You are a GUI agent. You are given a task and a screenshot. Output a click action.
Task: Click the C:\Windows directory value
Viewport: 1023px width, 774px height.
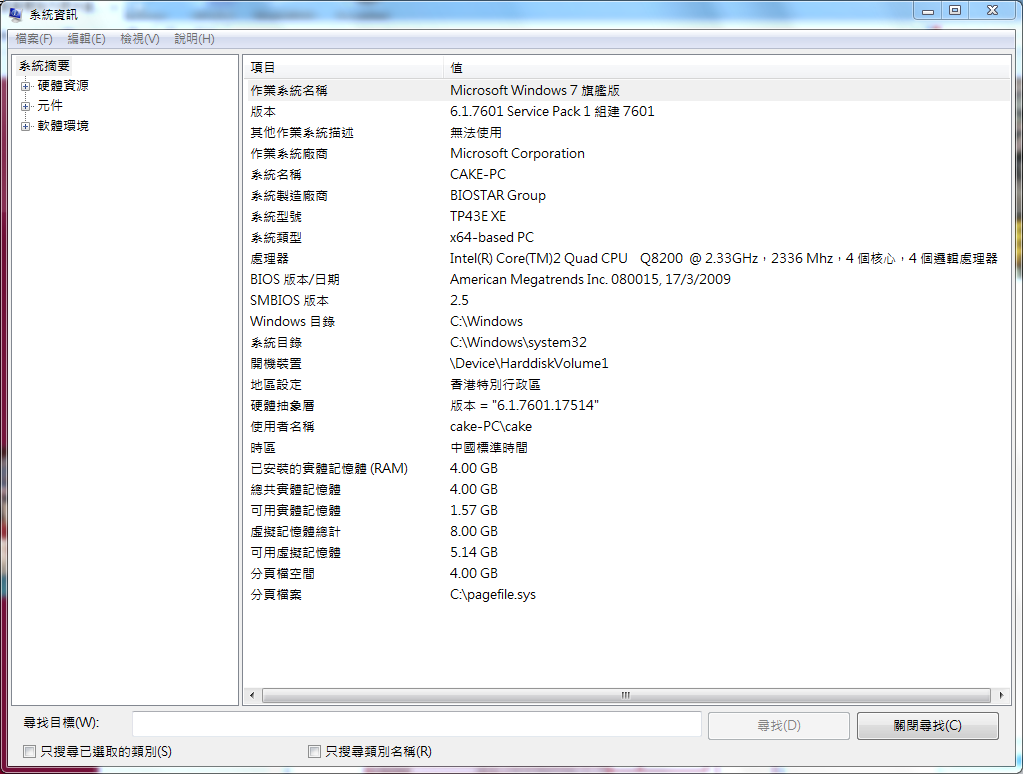(487, 321)
